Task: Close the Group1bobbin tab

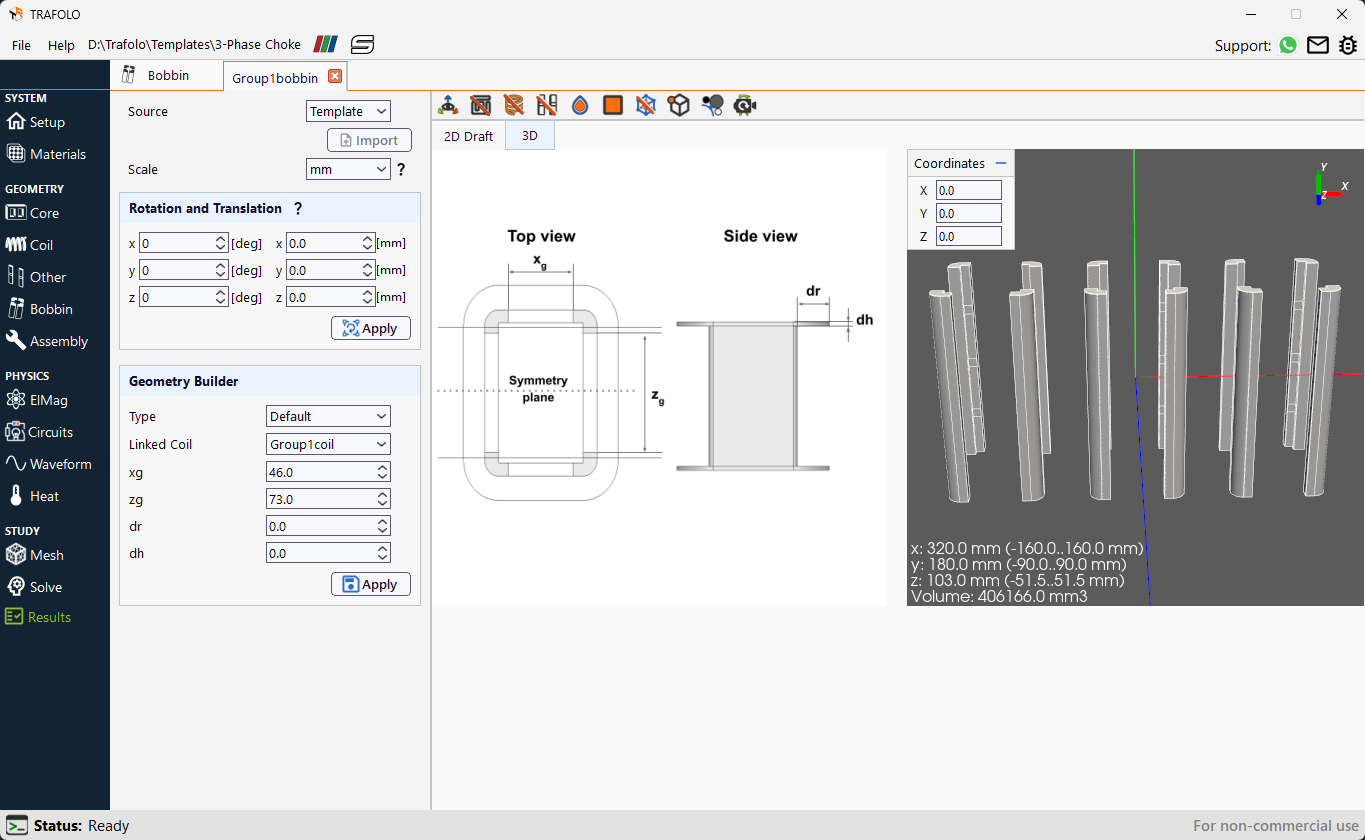Action: 335,76
